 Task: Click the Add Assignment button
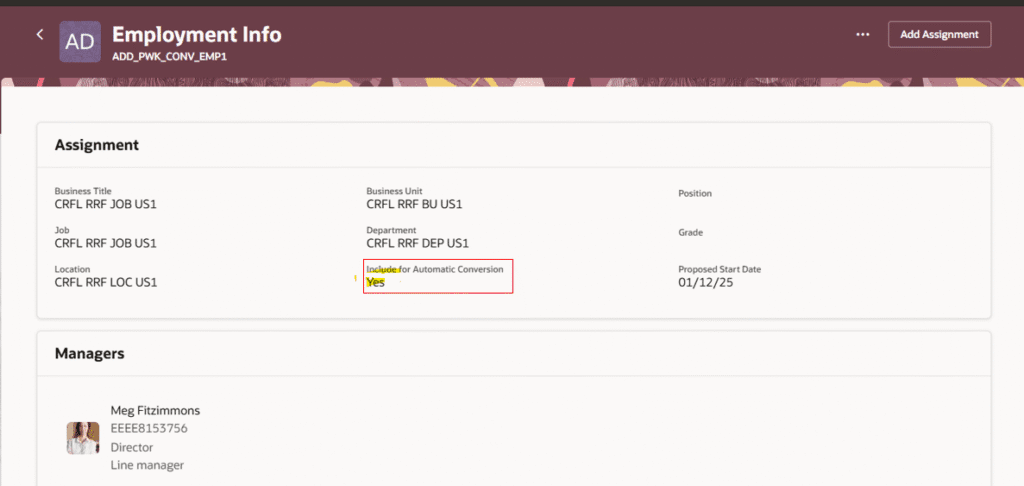pyautogui.click(x=939, y=35)
